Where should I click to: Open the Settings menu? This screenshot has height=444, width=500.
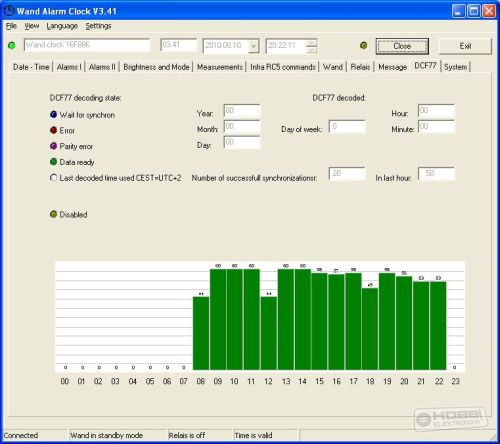(x=98, y=26)
